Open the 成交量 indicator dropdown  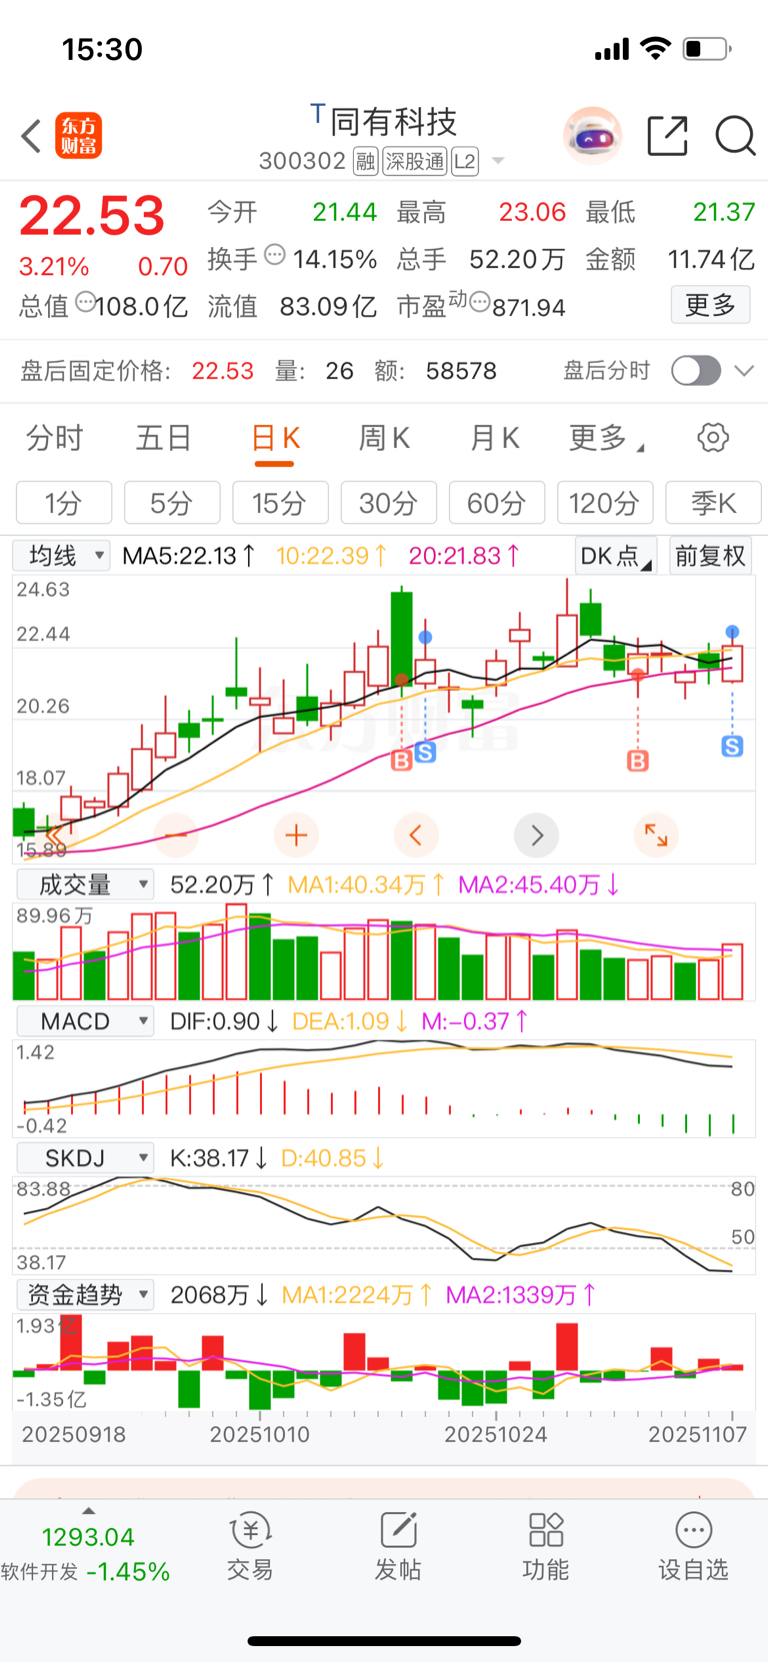(x=85, y=884)
